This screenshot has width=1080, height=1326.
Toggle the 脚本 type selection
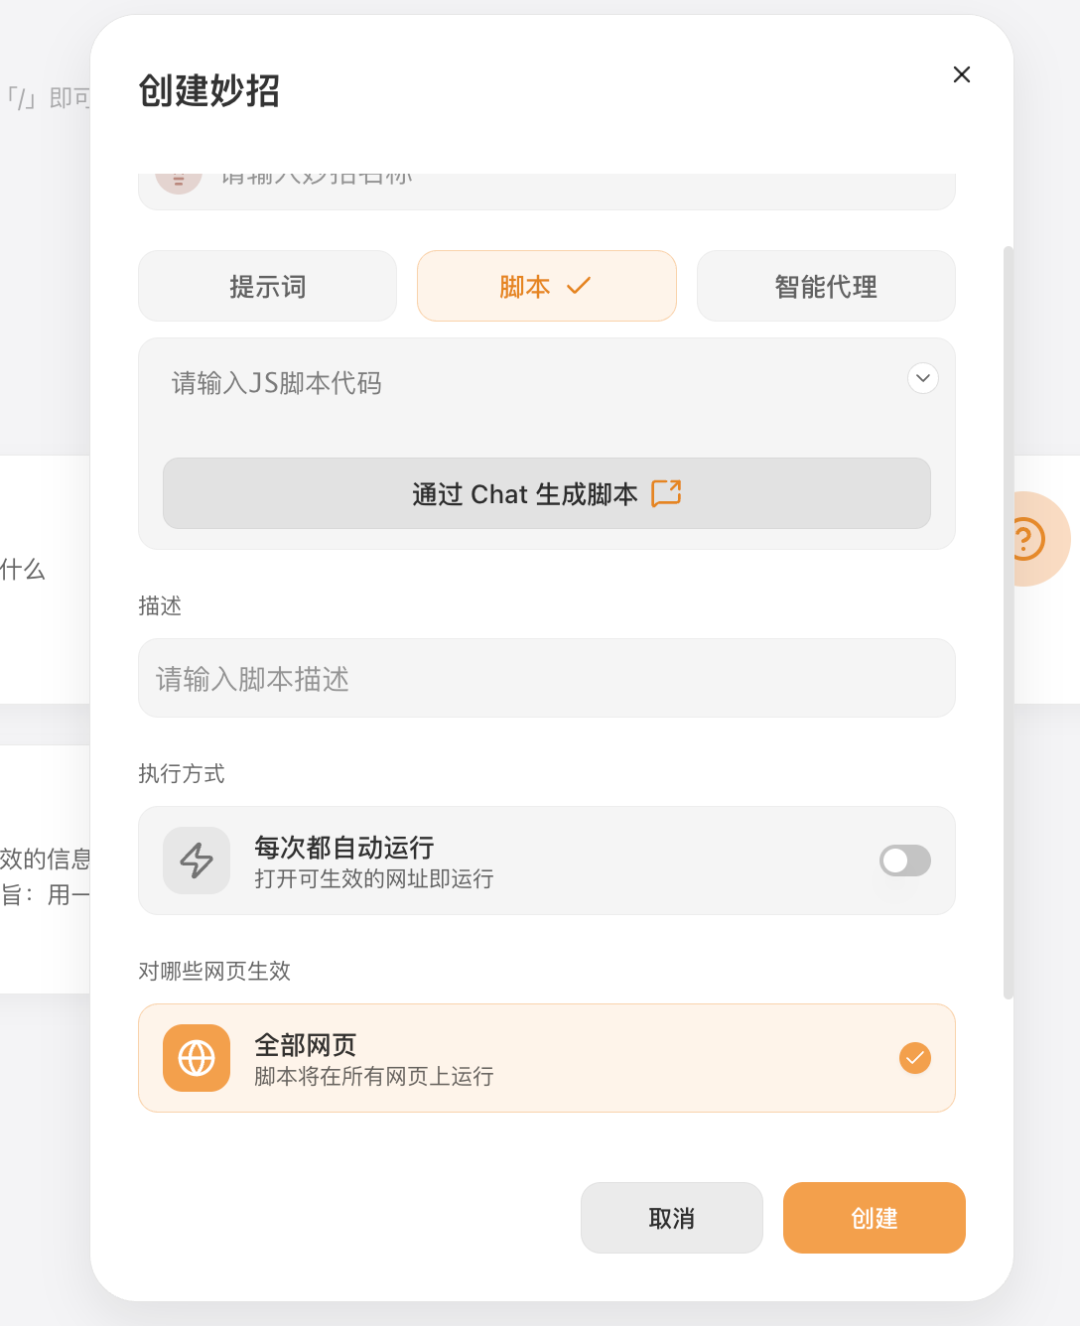tap(546, 286)
